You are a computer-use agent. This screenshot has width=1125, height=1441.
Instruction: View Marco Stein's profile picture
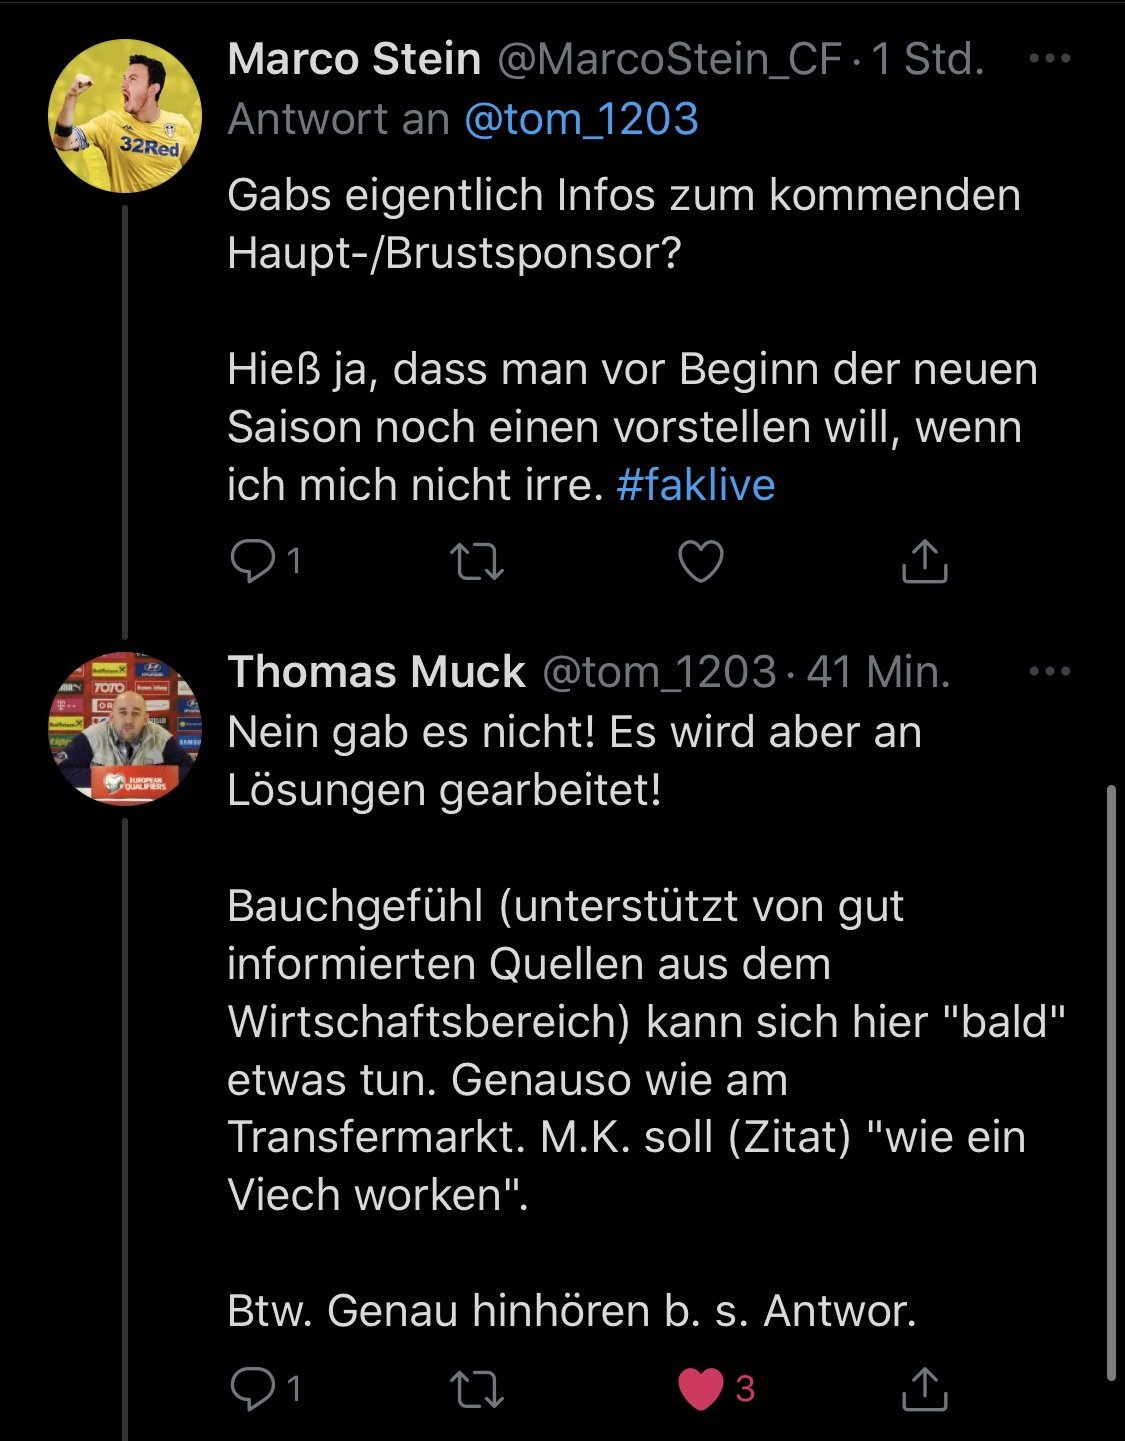click(125, 116)
